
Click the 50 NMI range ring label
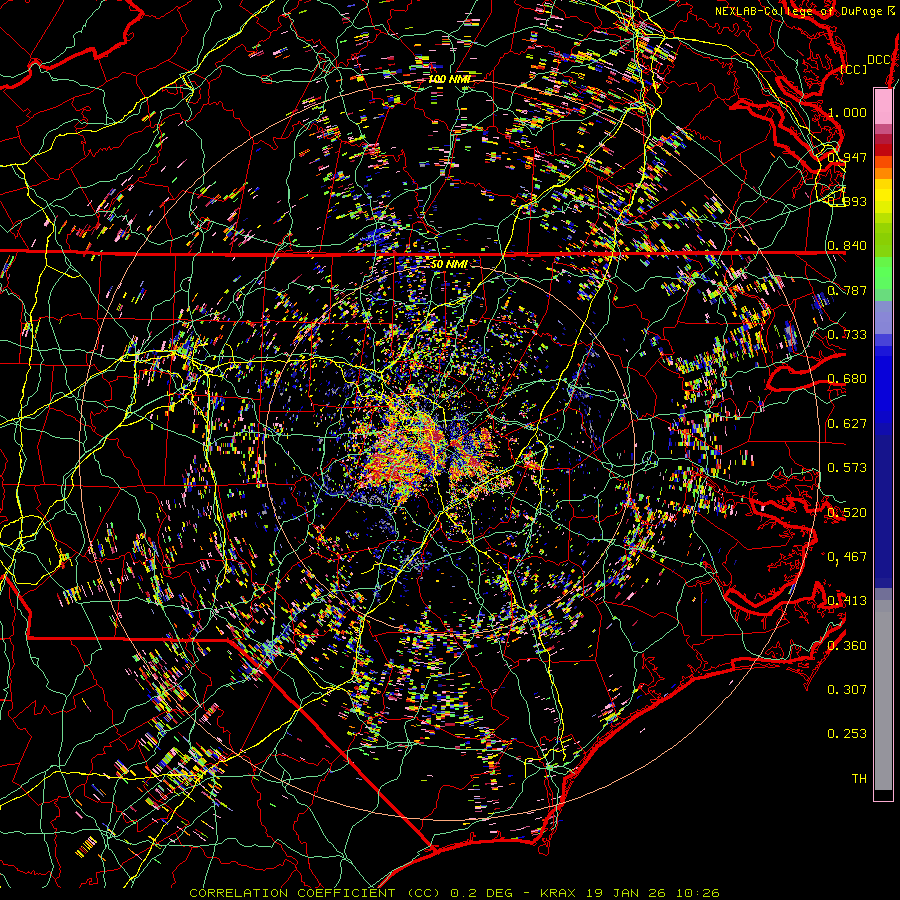pos(449,264)
